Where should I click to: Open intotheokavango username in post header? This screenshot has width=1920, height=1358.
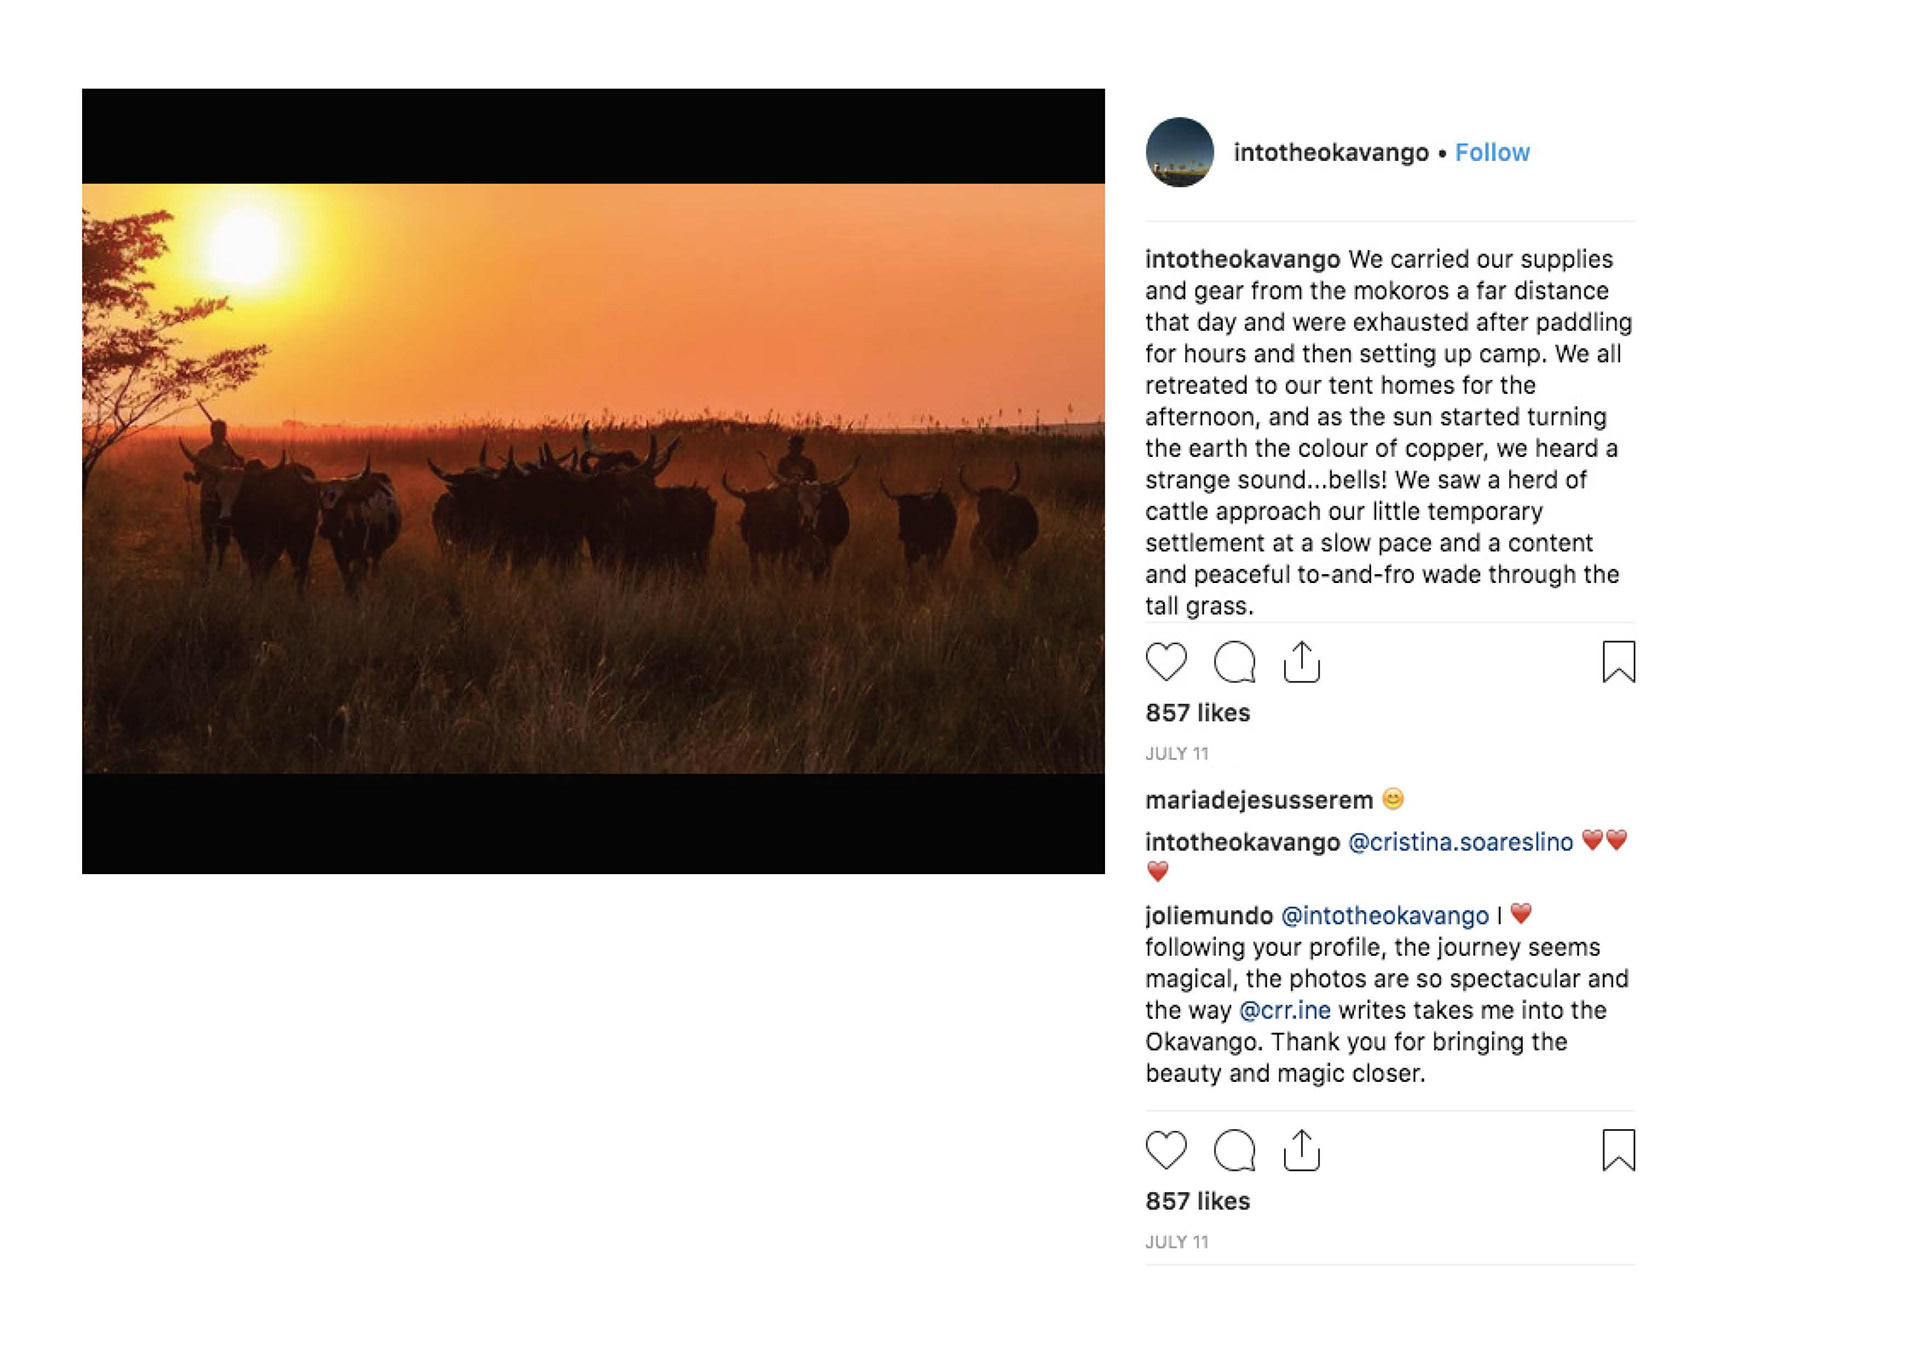point(1330,152)
